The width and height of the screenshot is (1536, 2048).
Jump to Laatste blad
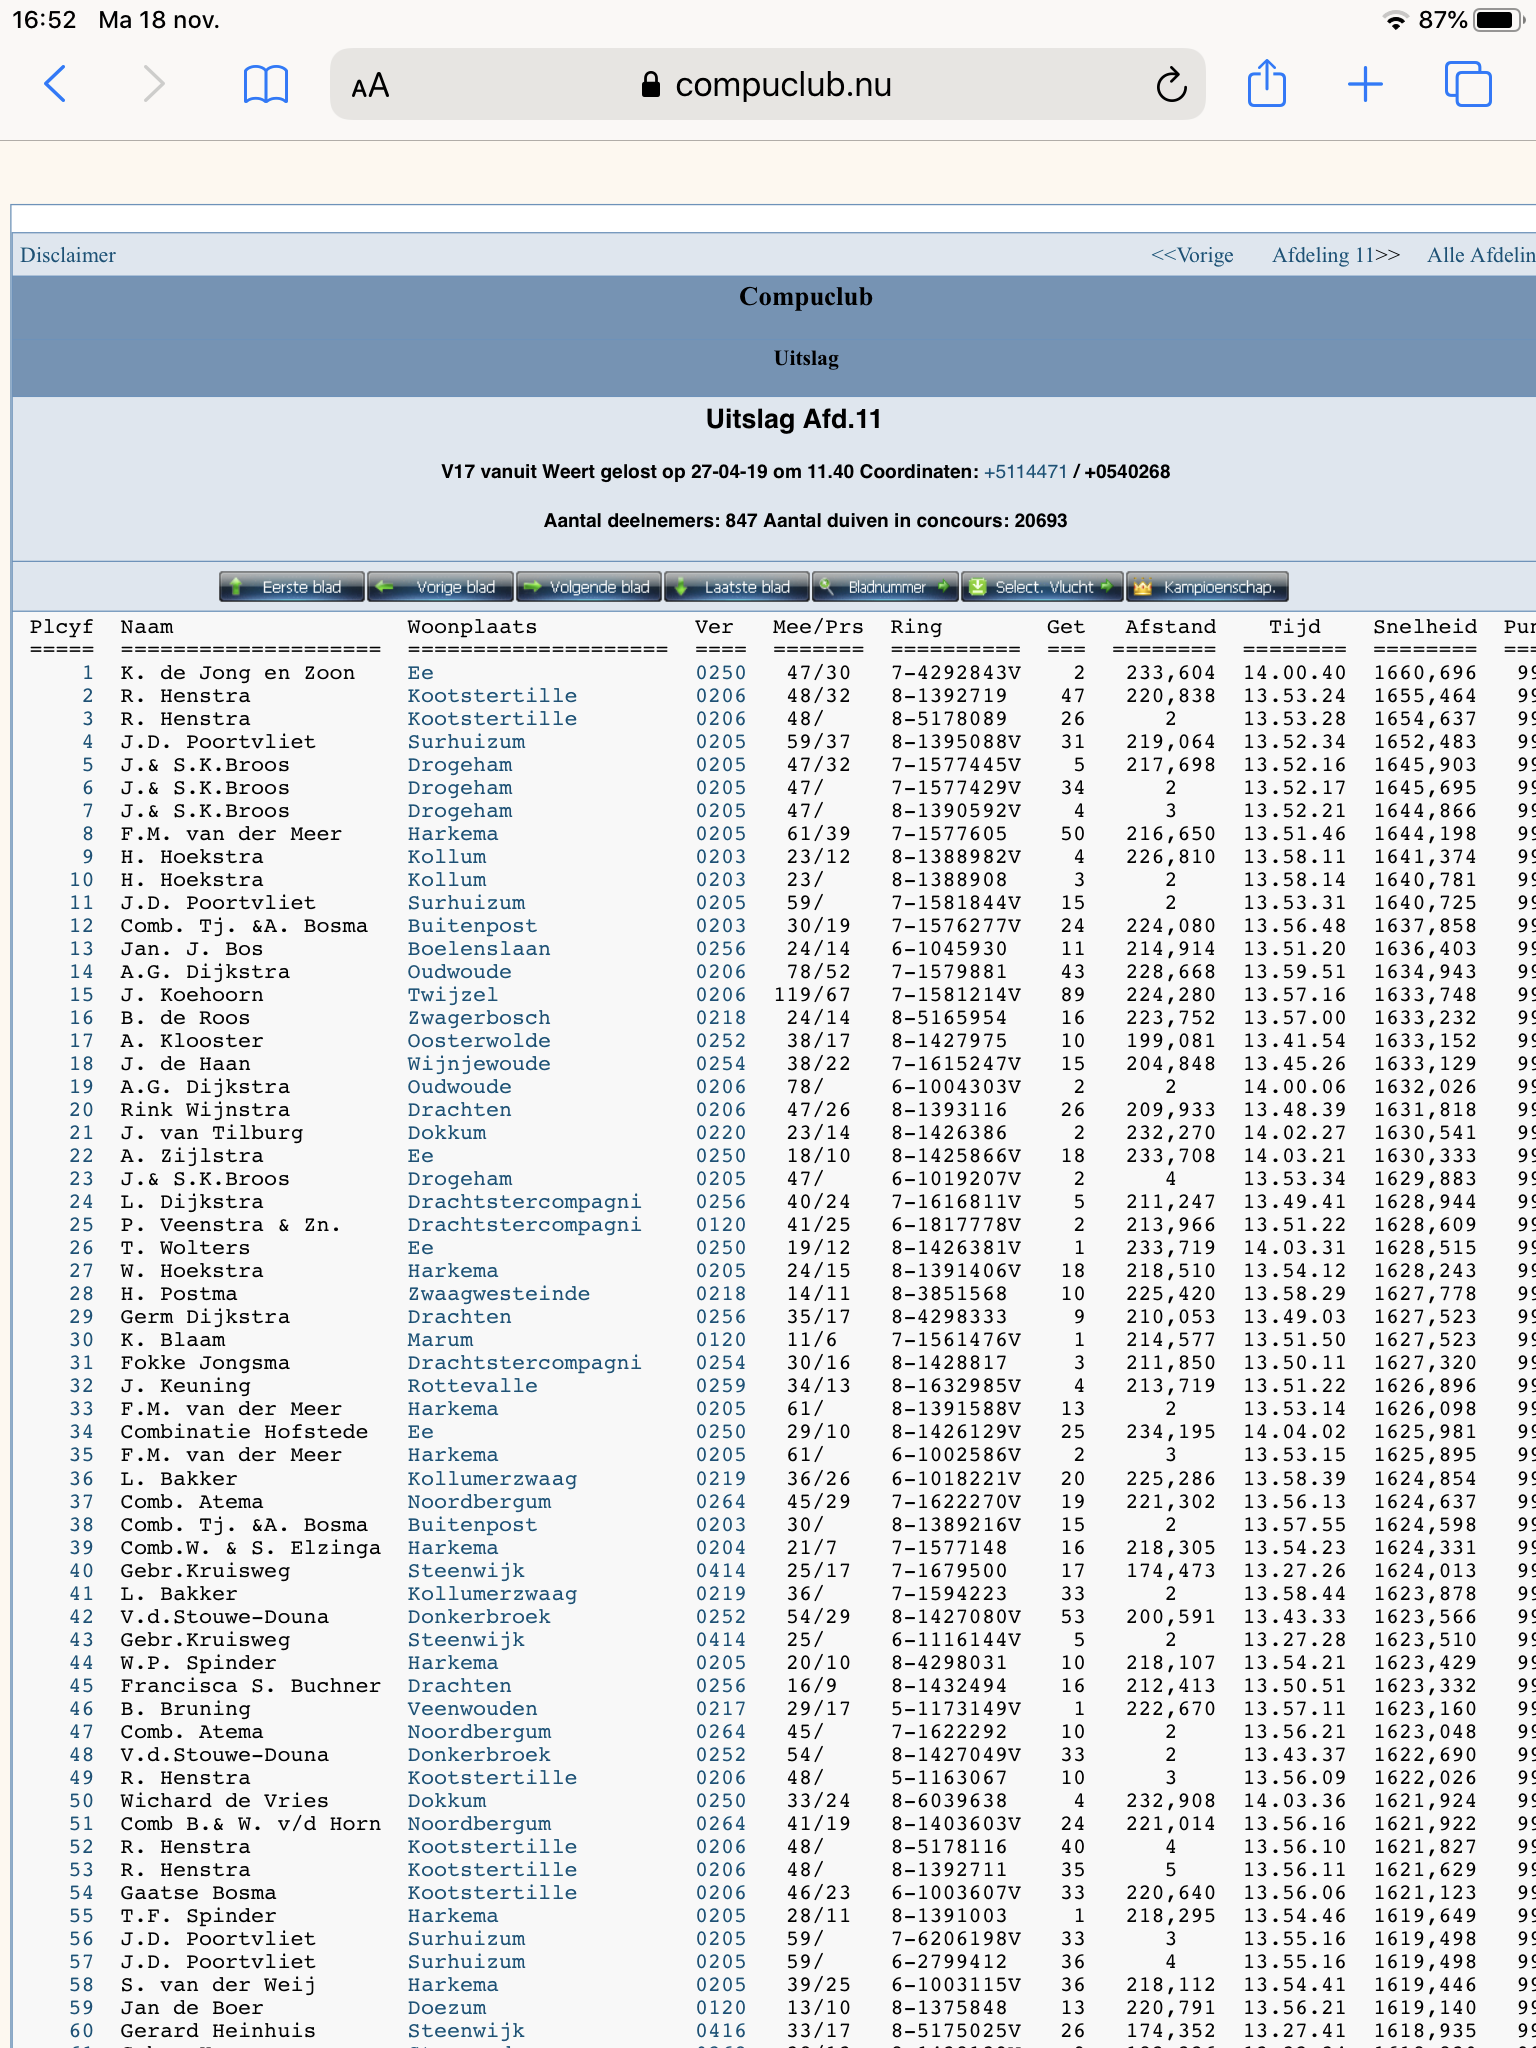737,587
